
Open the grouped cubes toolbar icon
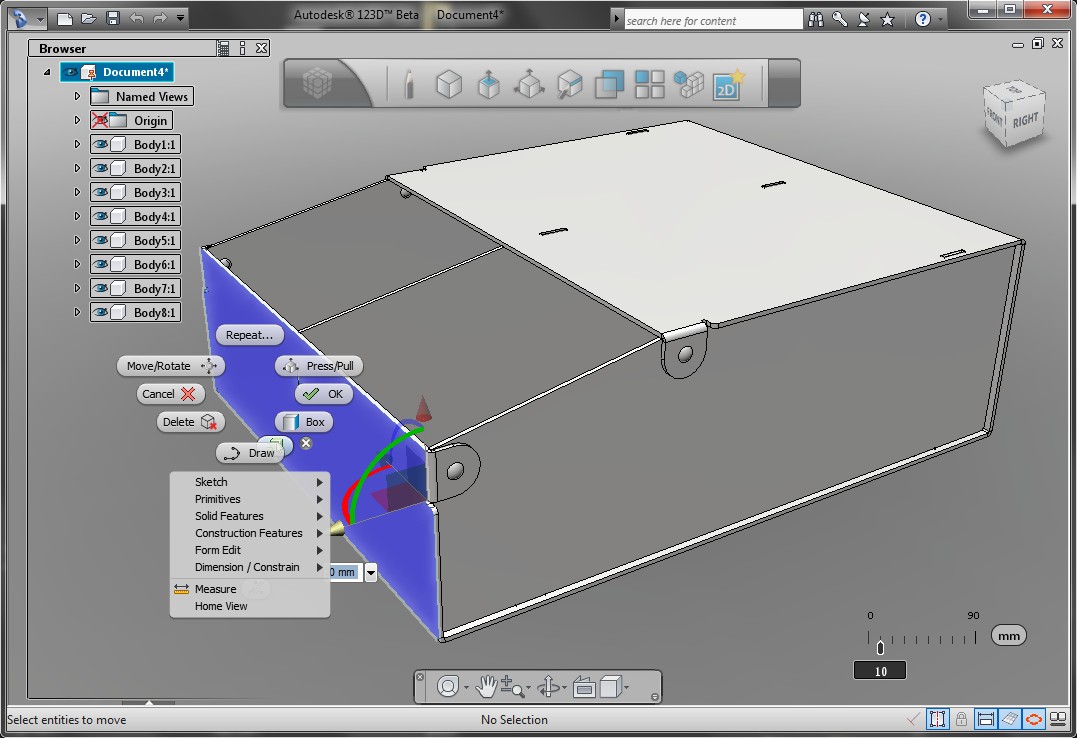689,85
